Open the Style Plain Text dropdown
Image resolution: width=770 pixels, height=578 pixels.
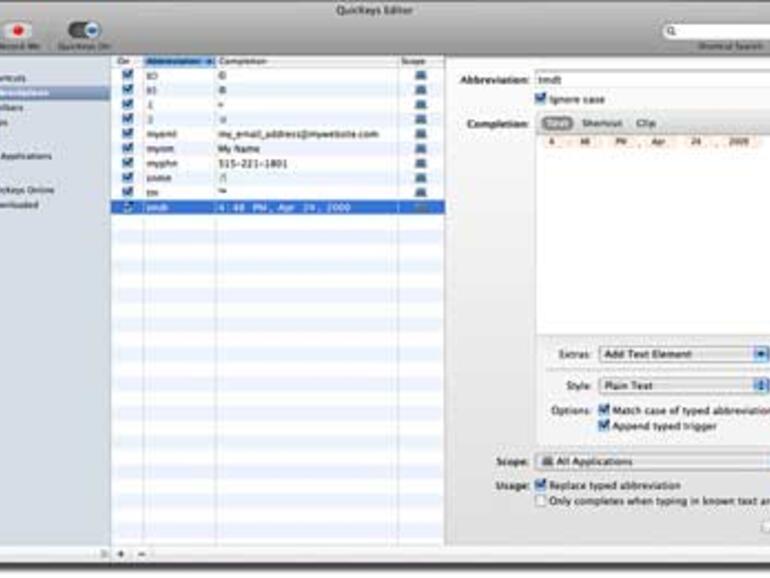pos(684,385)
